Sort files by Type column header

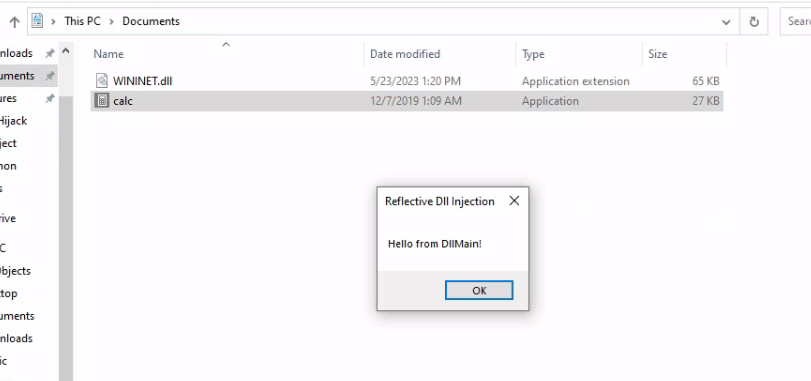coord(579,54)
